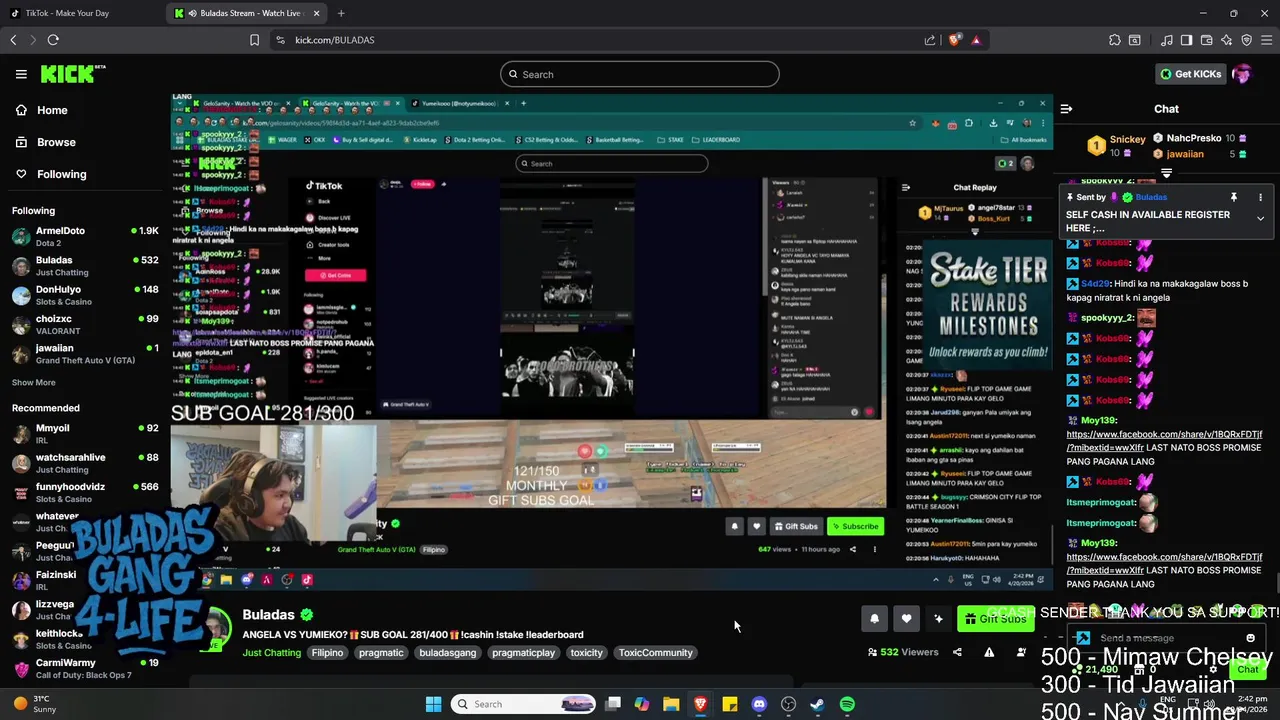Click the ToxicCommunity tag
Screen dimensions: 1280x720
click(655, 653)
